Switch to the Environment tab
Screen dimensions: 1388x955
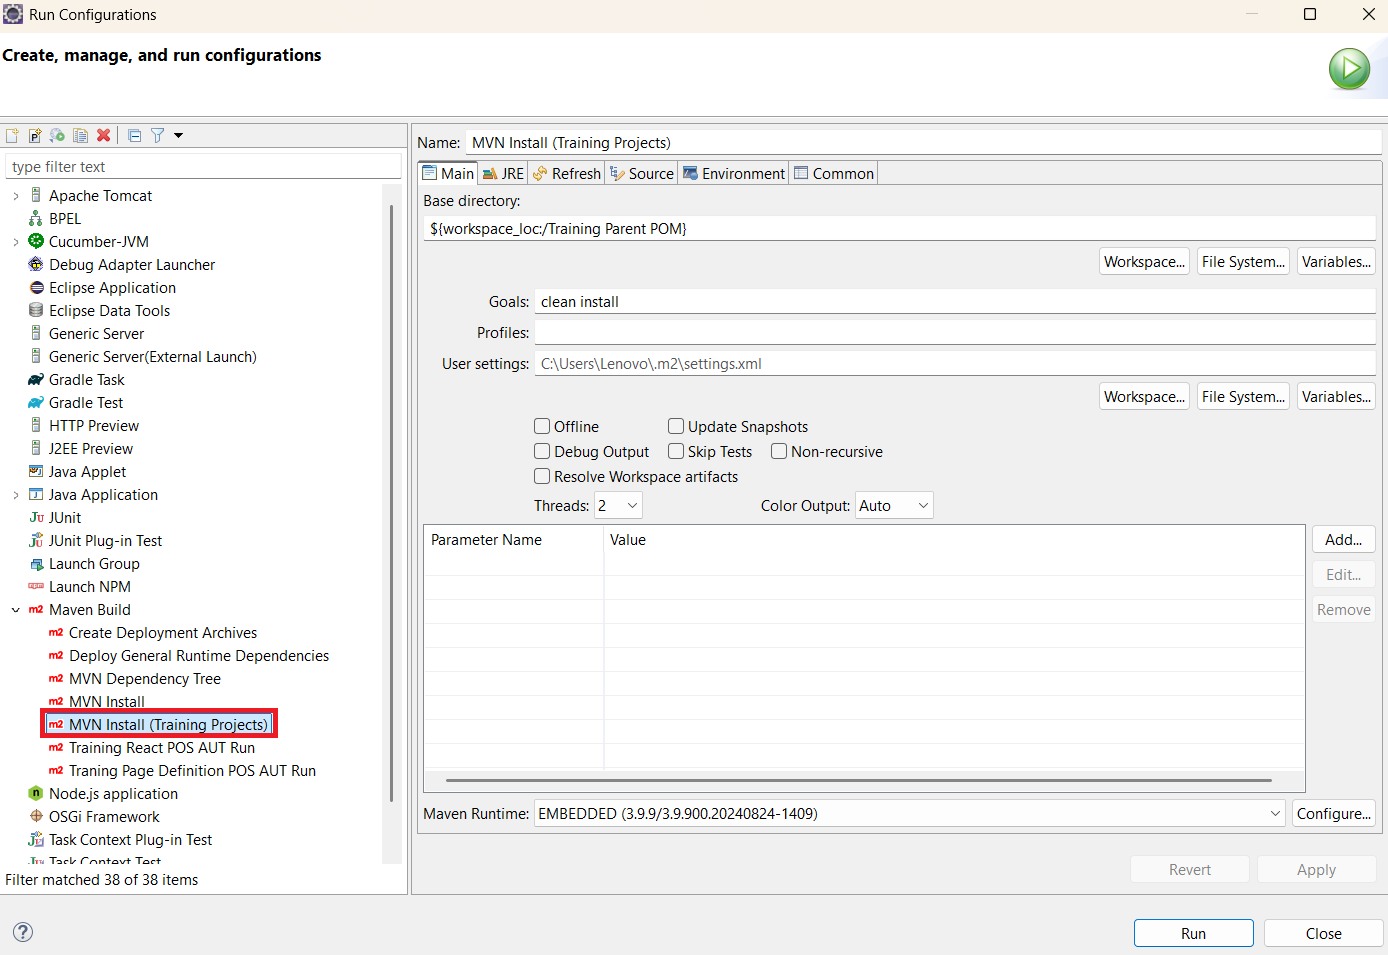click(x=734, y=173)
